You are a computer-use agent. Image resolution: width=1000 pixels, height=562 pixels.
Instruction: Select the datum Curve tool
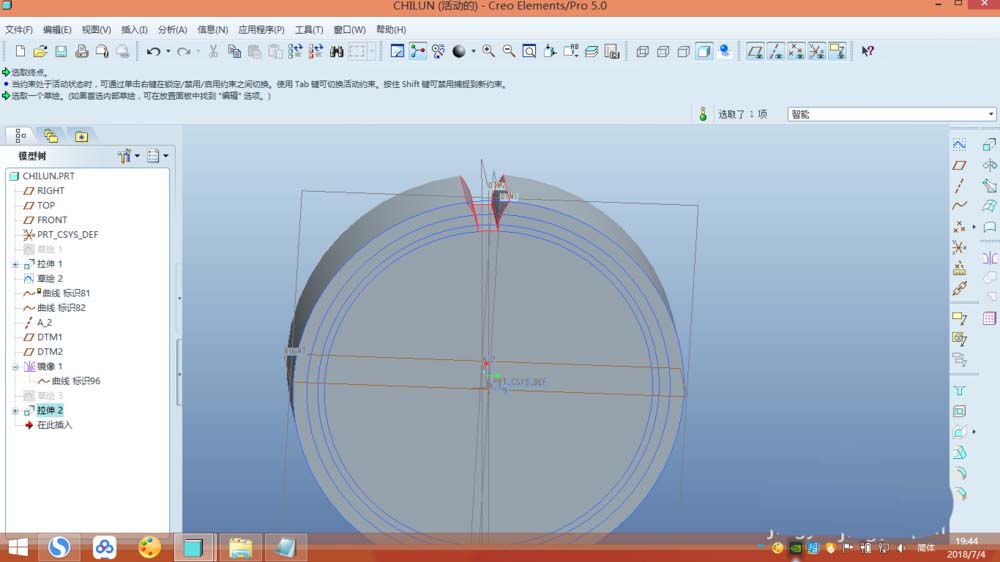click(959, 206)
